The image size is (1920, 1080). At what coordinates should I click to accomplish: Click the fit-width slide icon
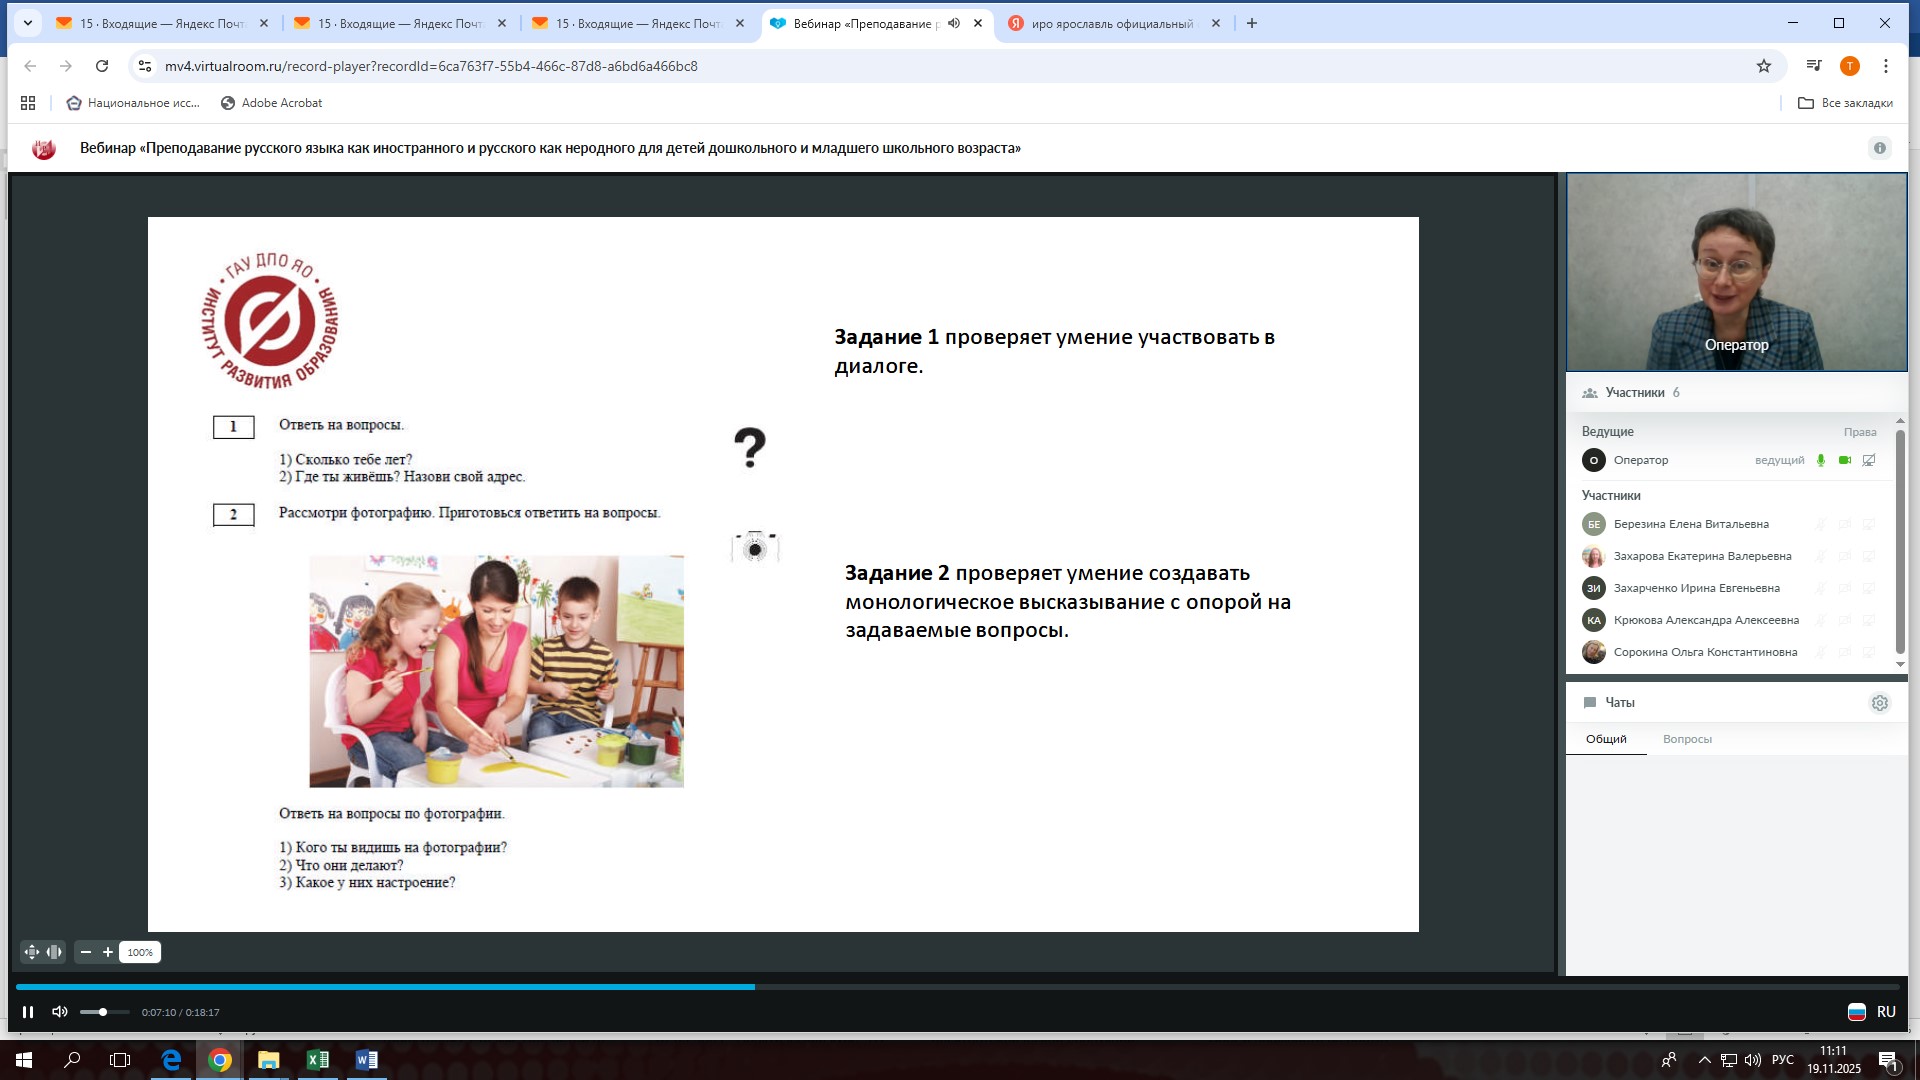54,952
